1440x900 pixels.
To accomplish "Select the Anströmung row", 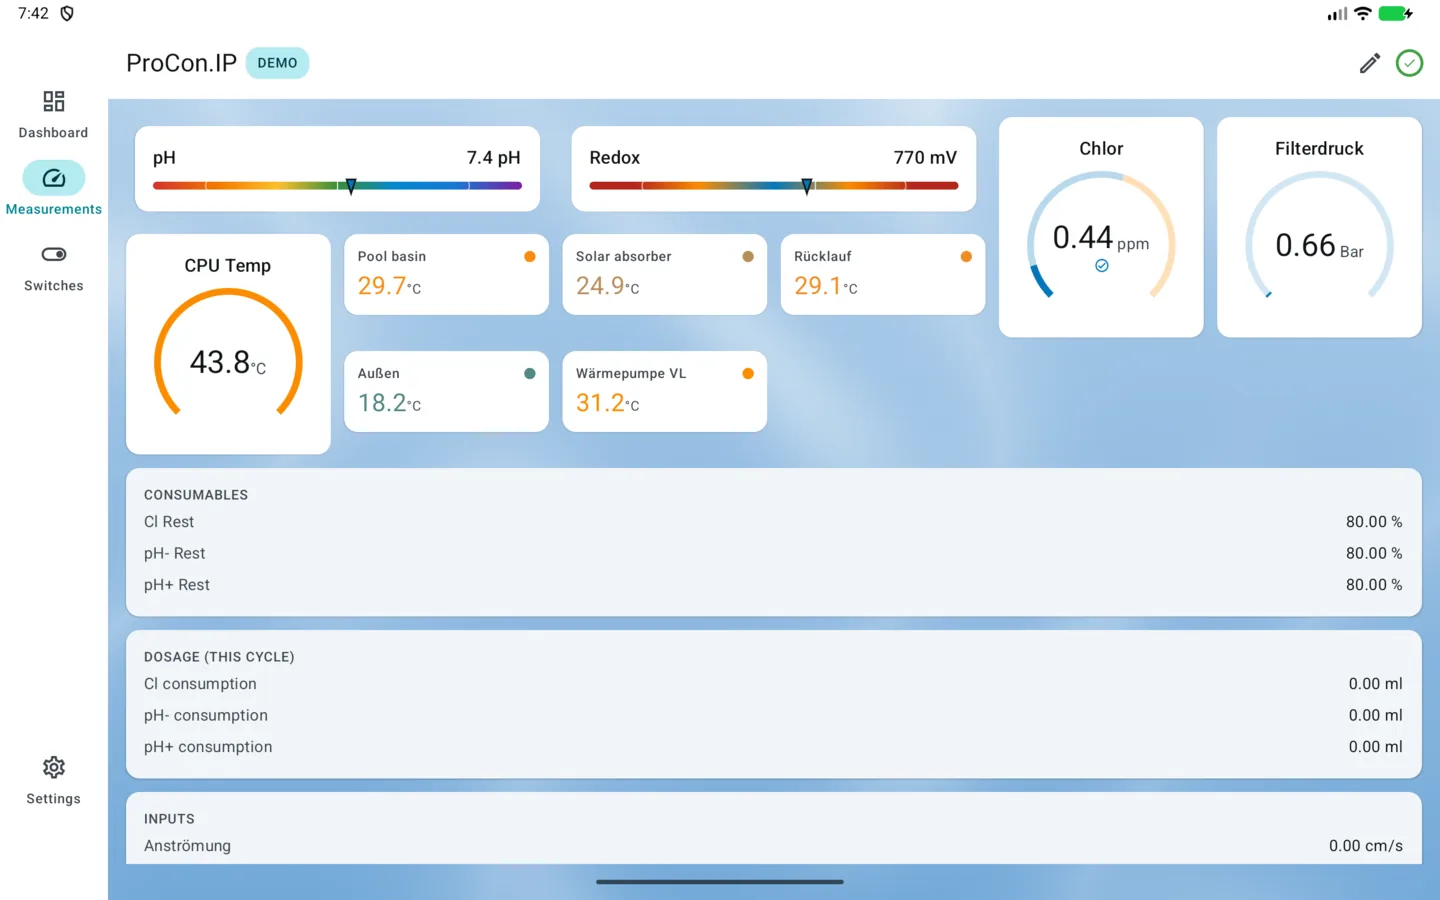I will coord(773,846).
